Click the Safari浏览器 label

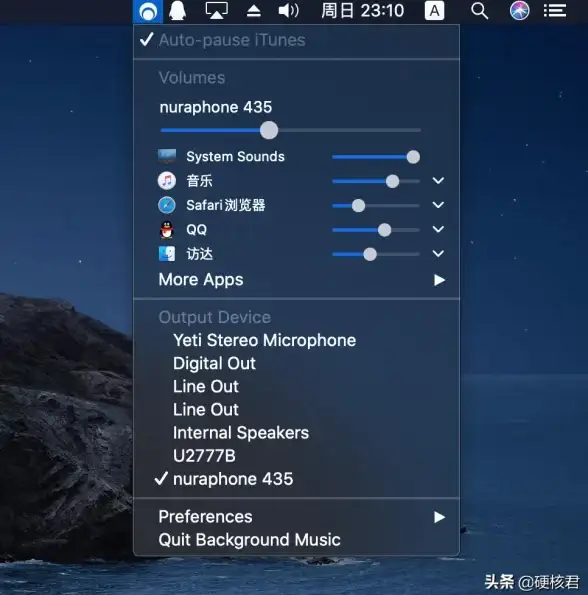pos(226,205)
